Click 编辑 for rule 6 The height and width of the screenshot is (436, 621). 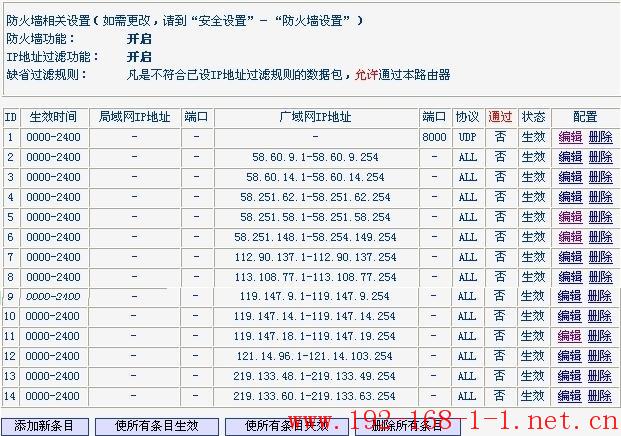click(570, 237)
